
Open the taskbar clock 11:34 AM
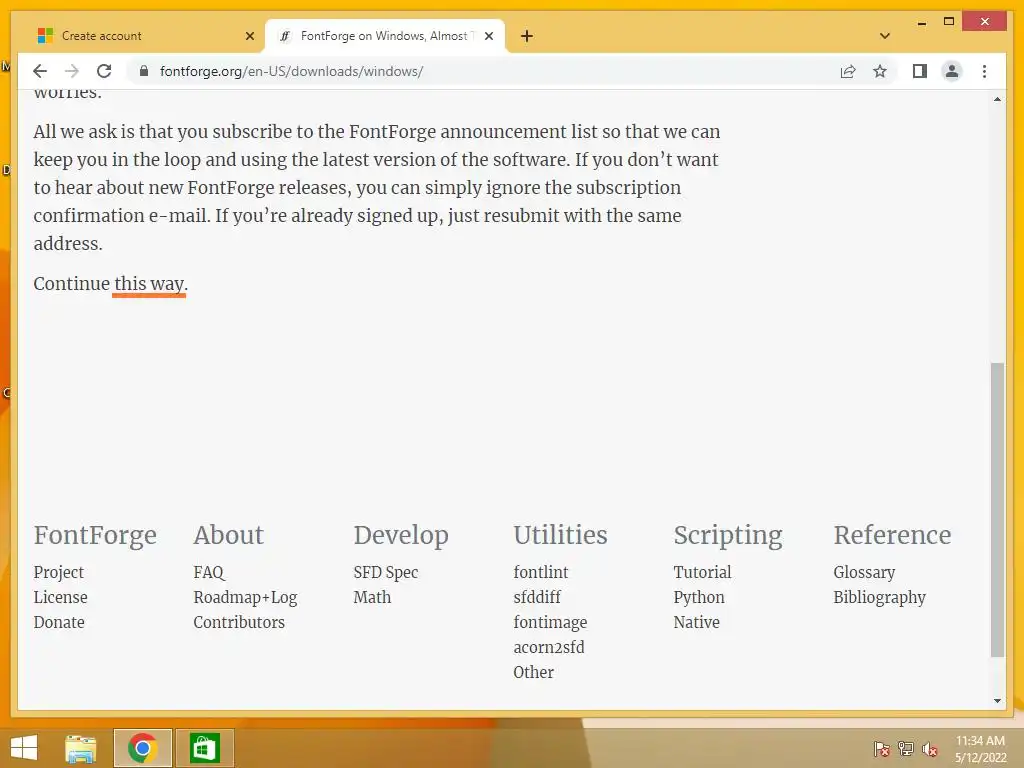(x=980, y=749)
